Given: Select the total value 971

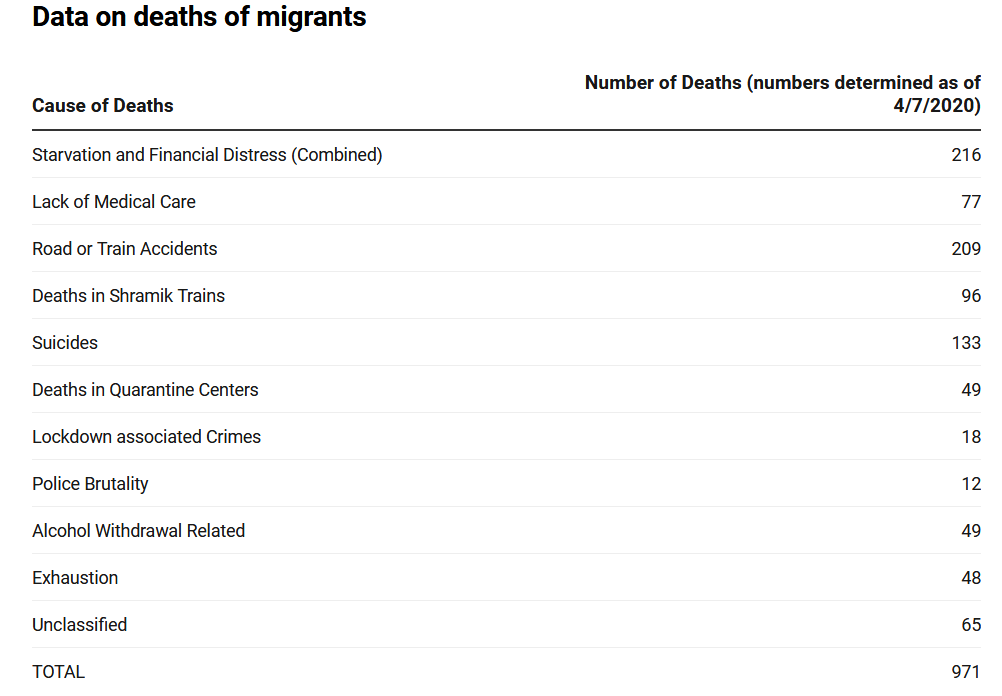Looking at the screenshot, I should 966,672.
